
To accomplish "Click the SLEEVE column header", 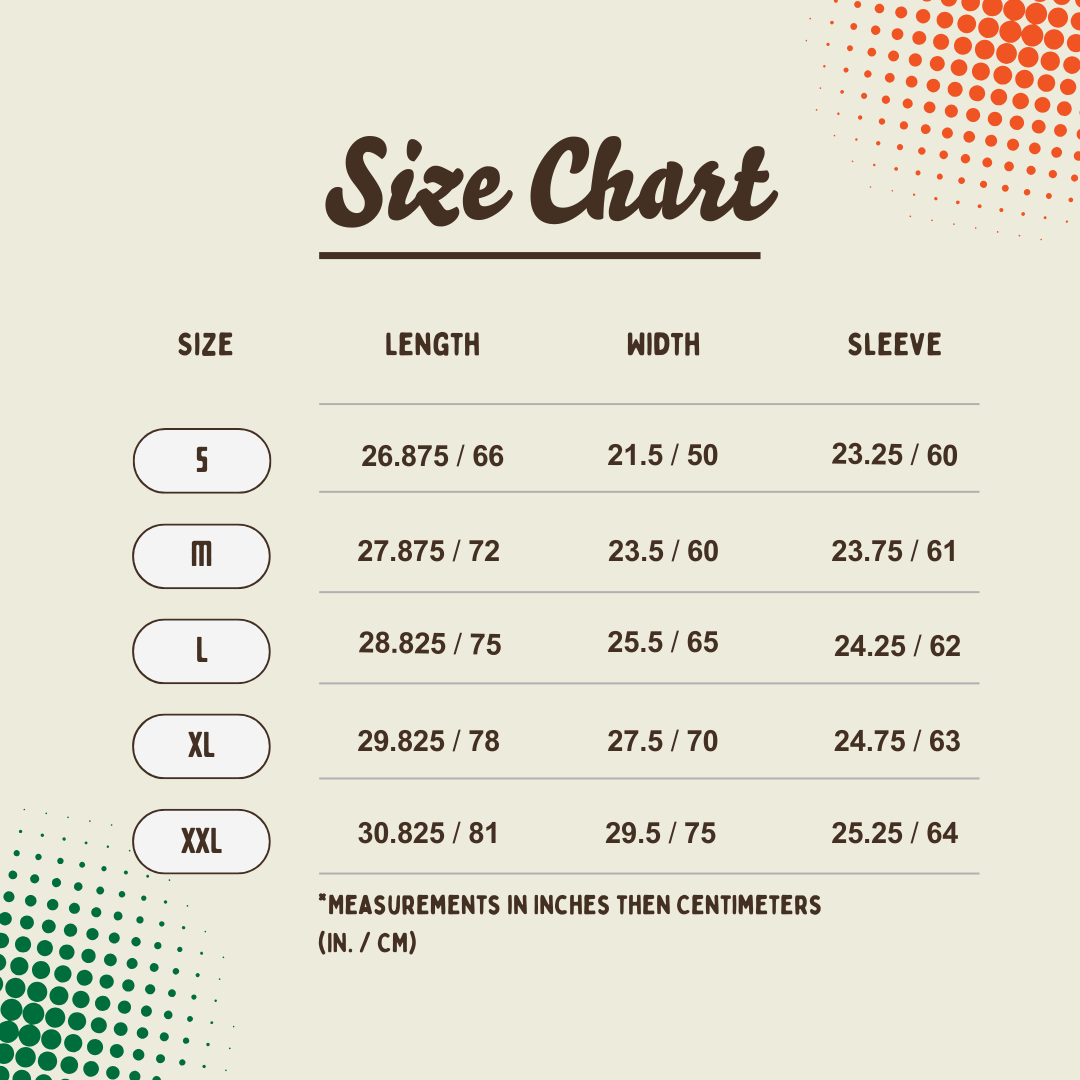I will (894, 344).
